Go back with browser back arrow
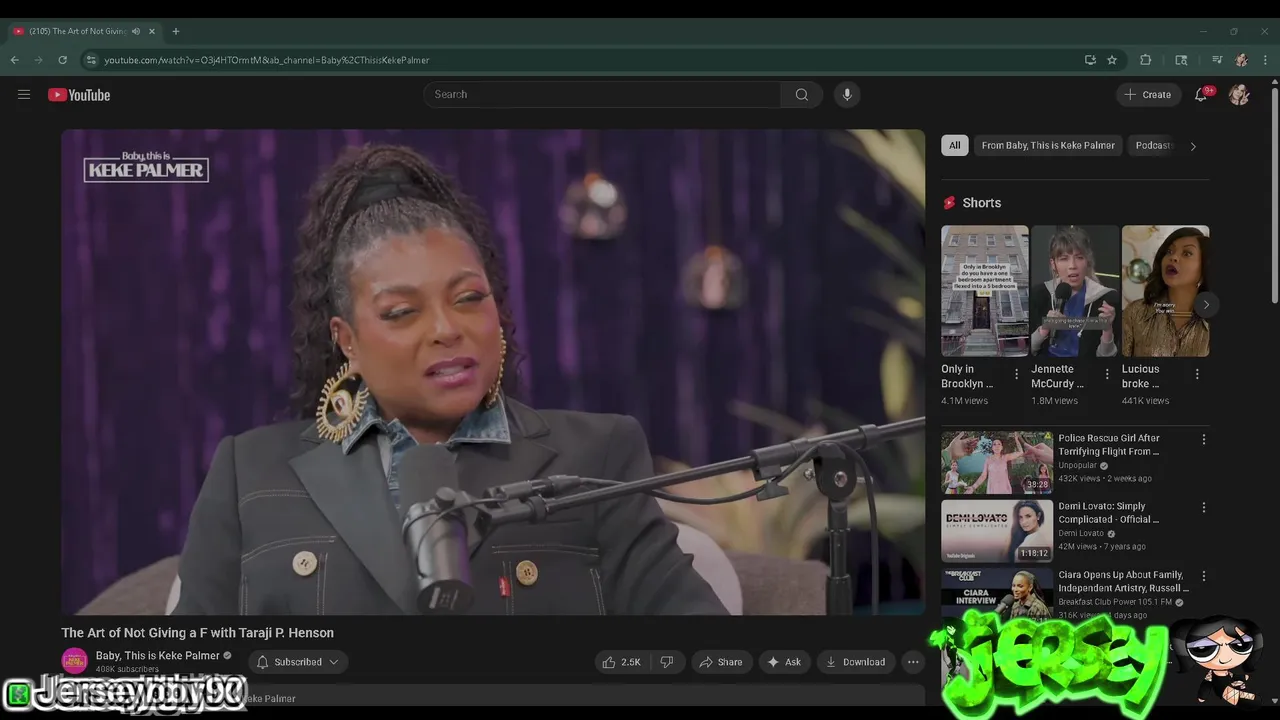 (15, 60)
